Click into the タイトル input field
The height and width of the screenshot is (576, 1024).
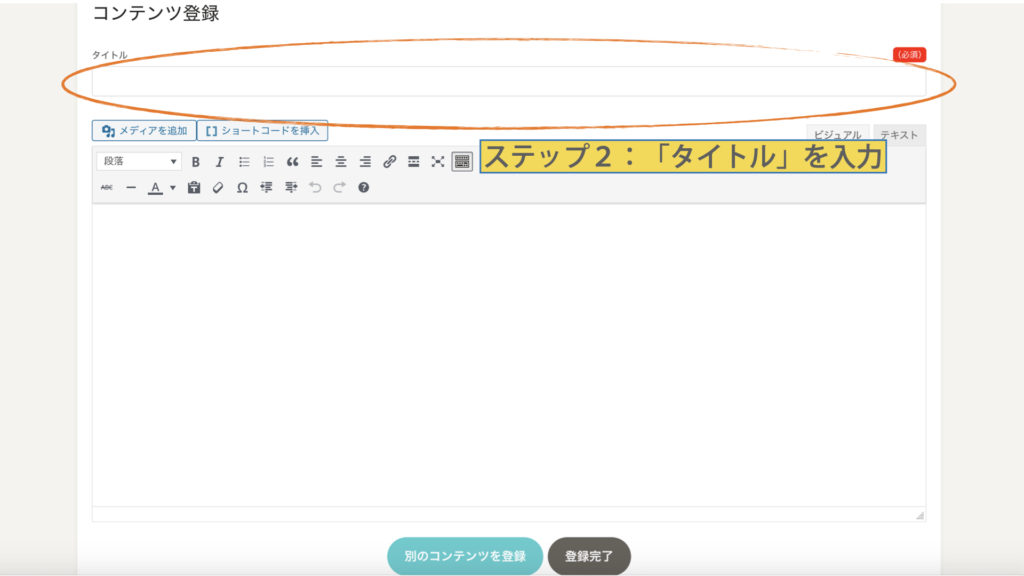tap(508, 82)
